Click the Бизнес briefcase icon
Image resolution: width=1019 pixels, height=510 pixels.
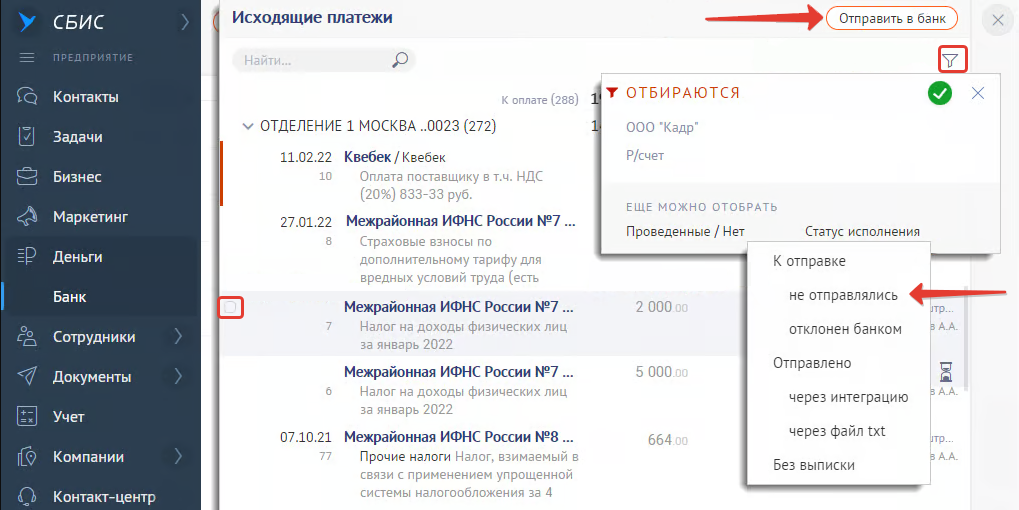pos(27,177)
